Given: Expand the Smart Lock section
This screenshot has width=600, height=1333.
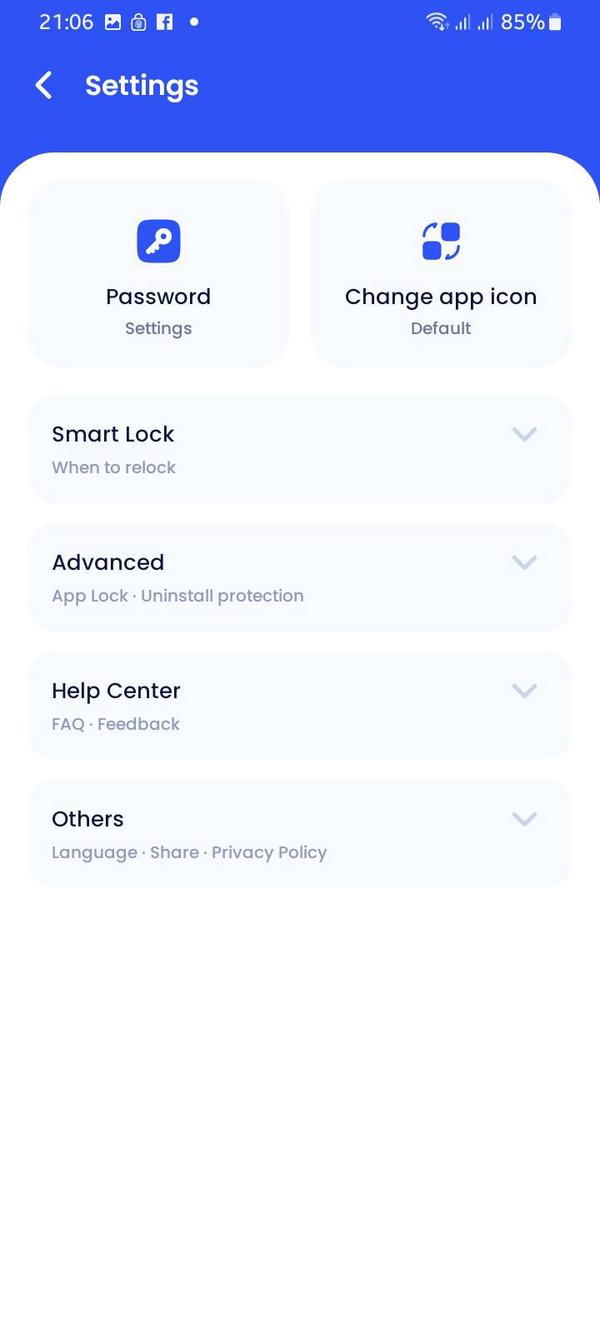Looking at the screenshot, I should (524, 434).
